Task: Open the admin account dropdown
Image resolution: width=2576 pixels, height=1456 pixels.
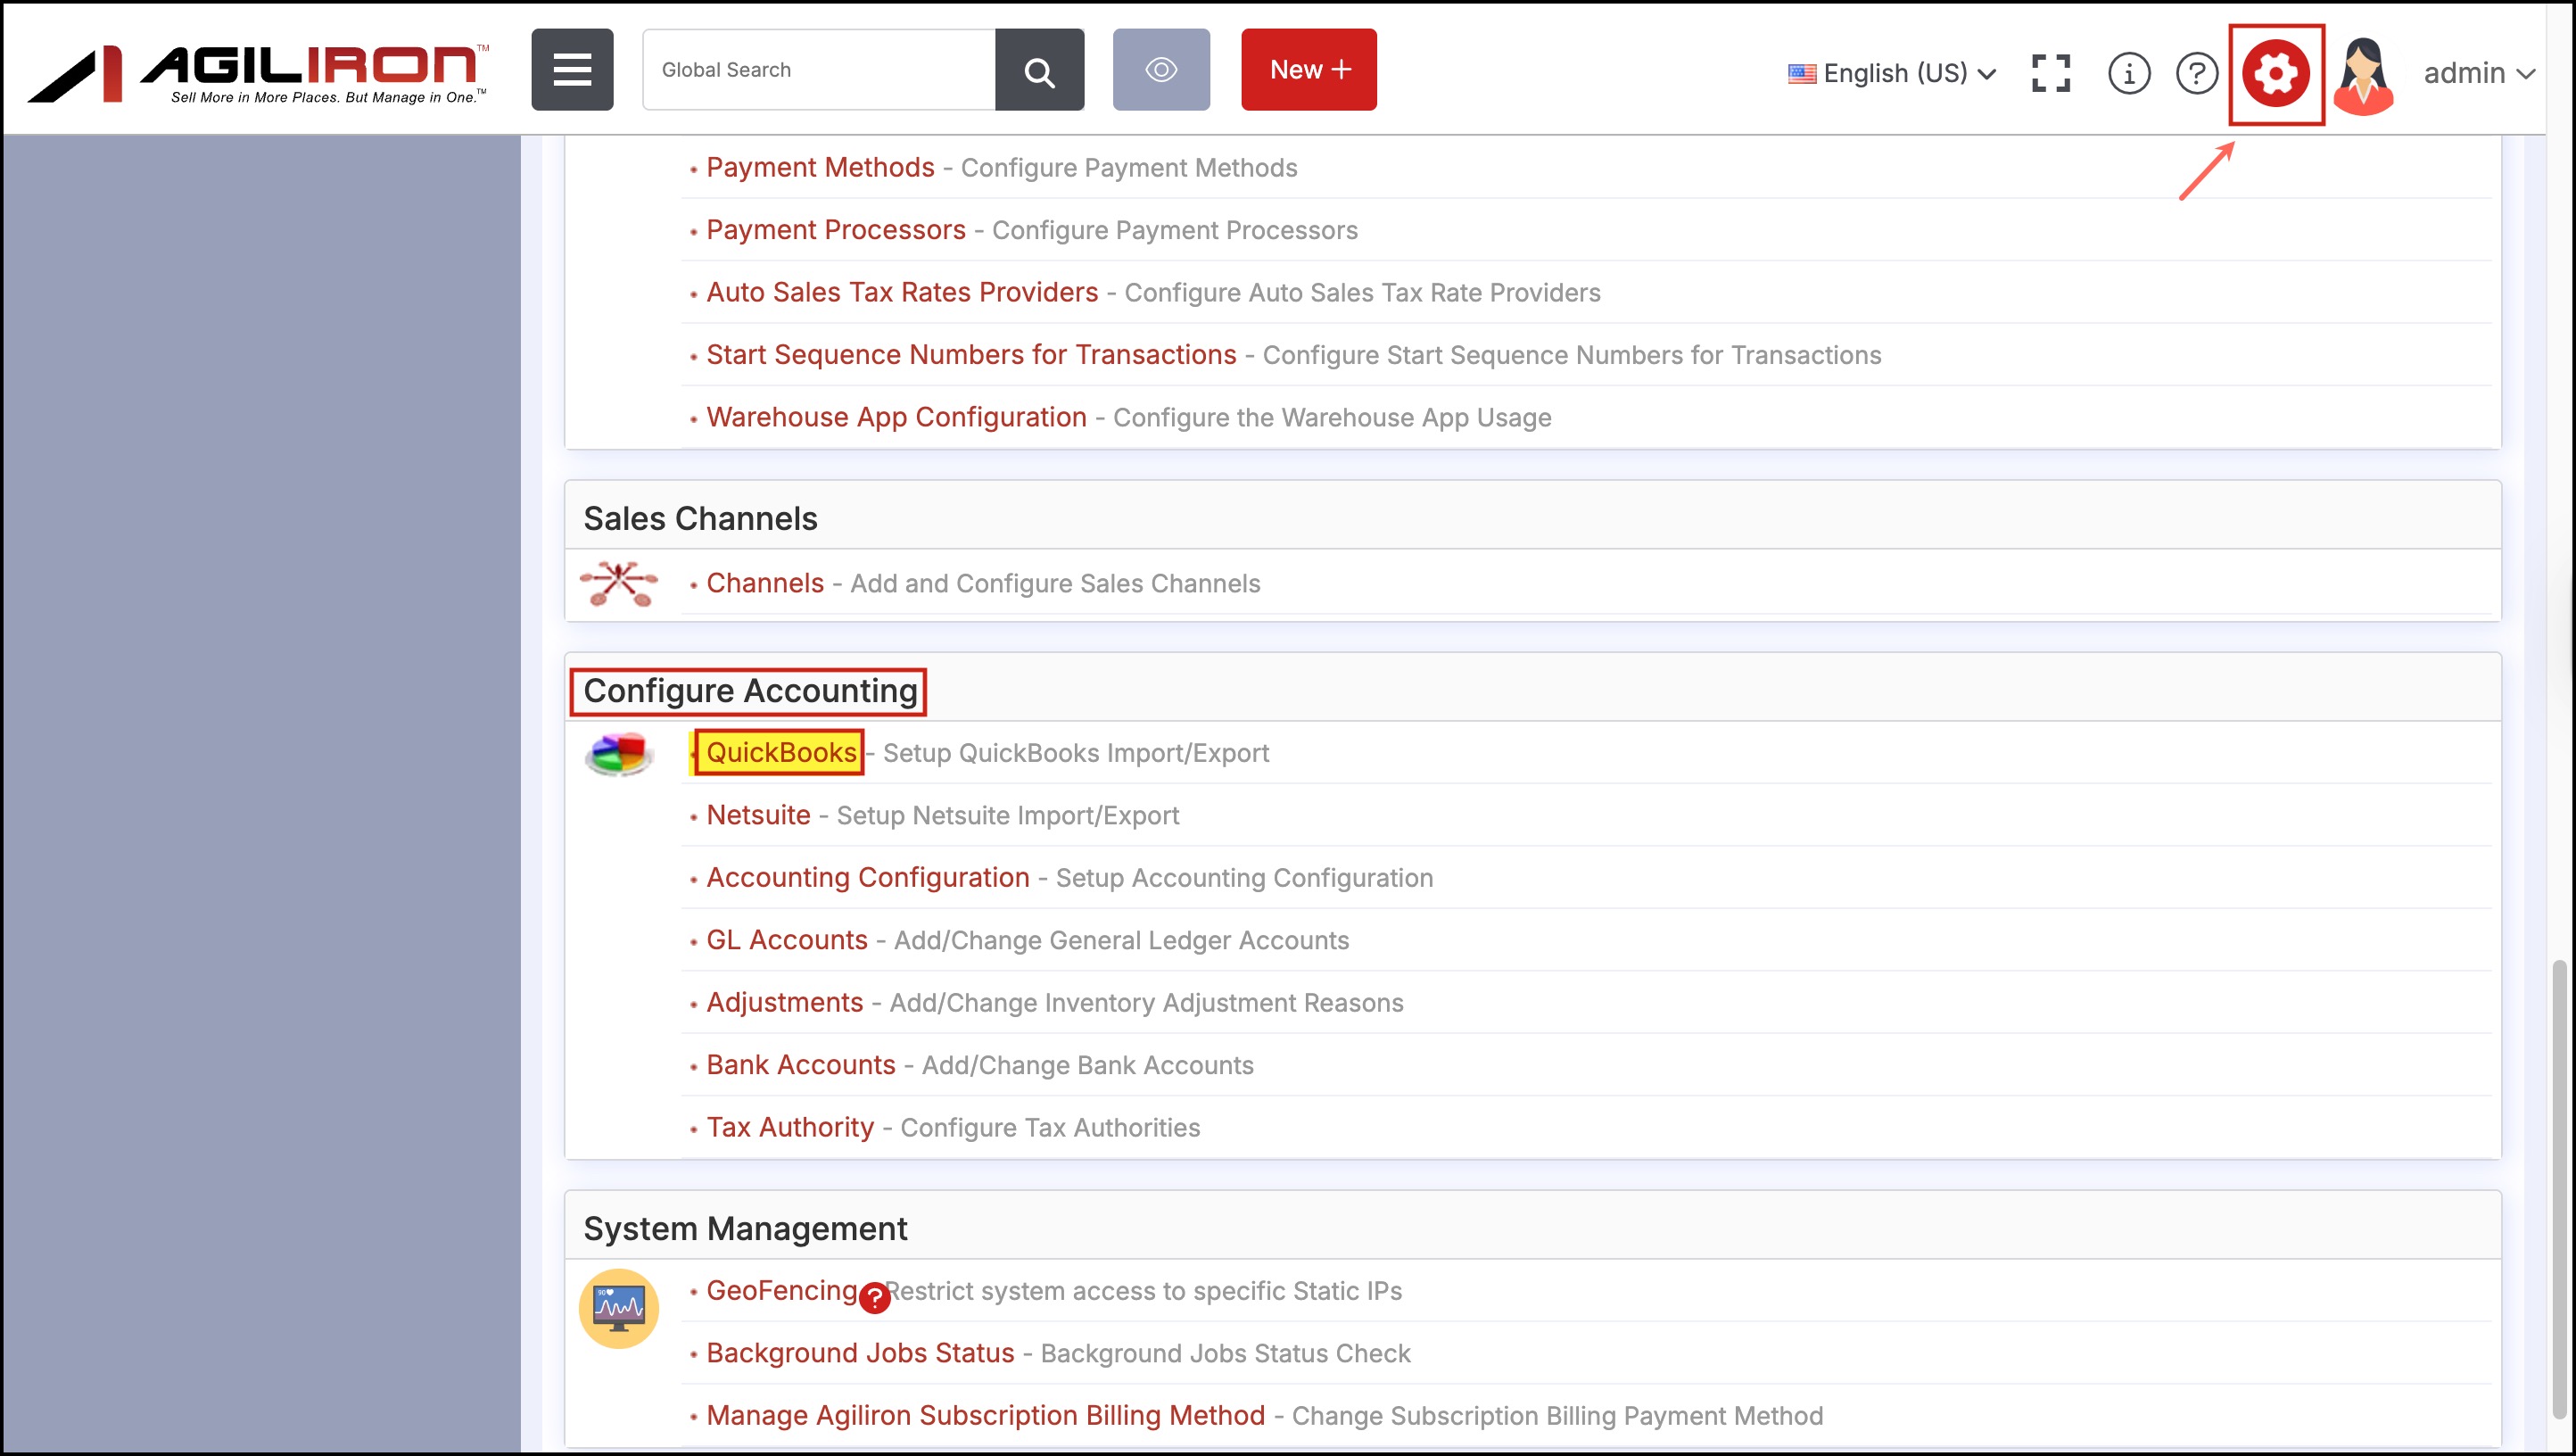Action: pos(2478,73)
